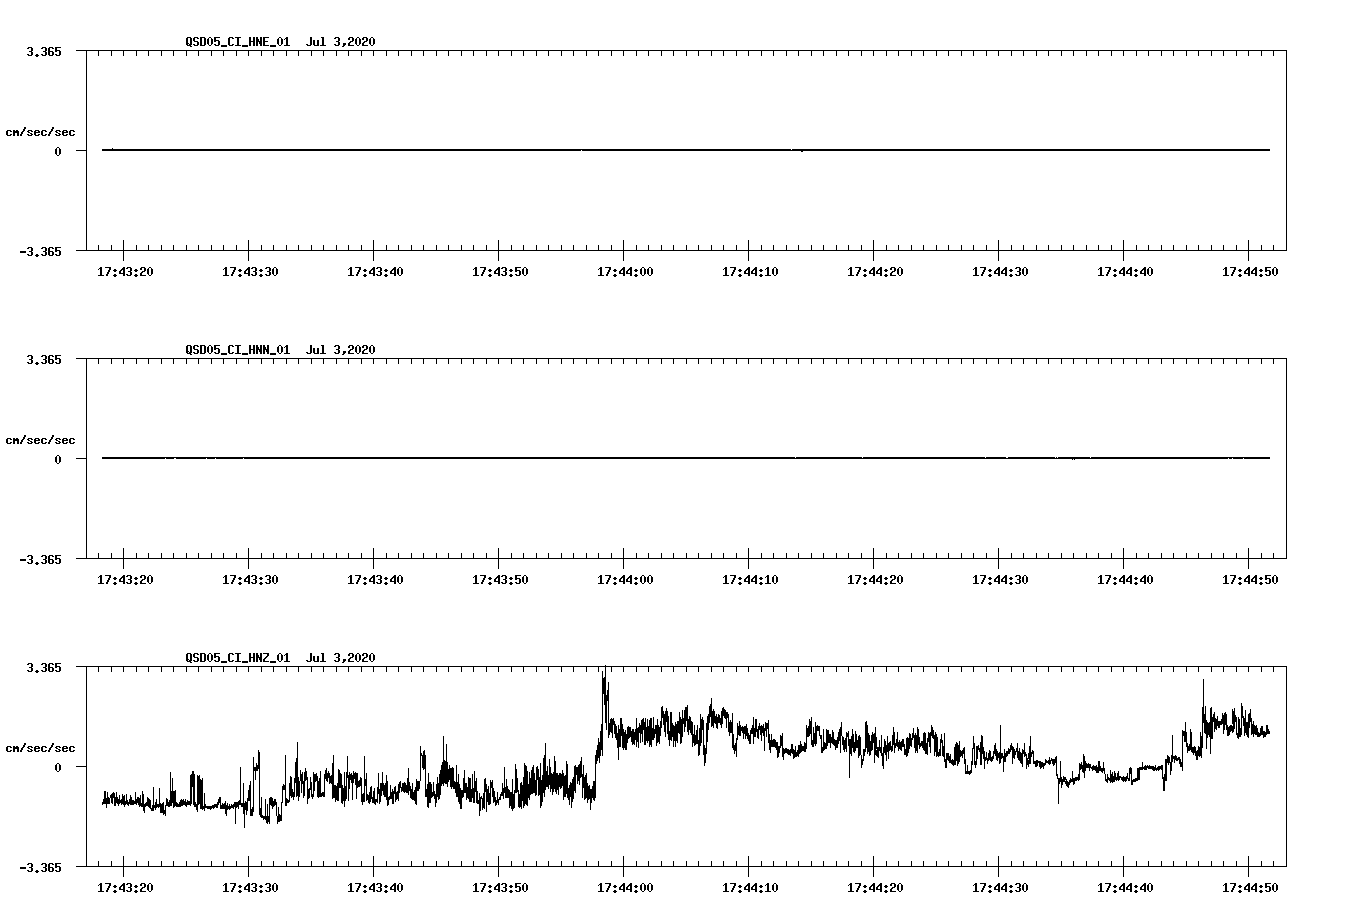
Task: Click the -3.365 lower limit of HNN plot
Action: pos(40,559)
